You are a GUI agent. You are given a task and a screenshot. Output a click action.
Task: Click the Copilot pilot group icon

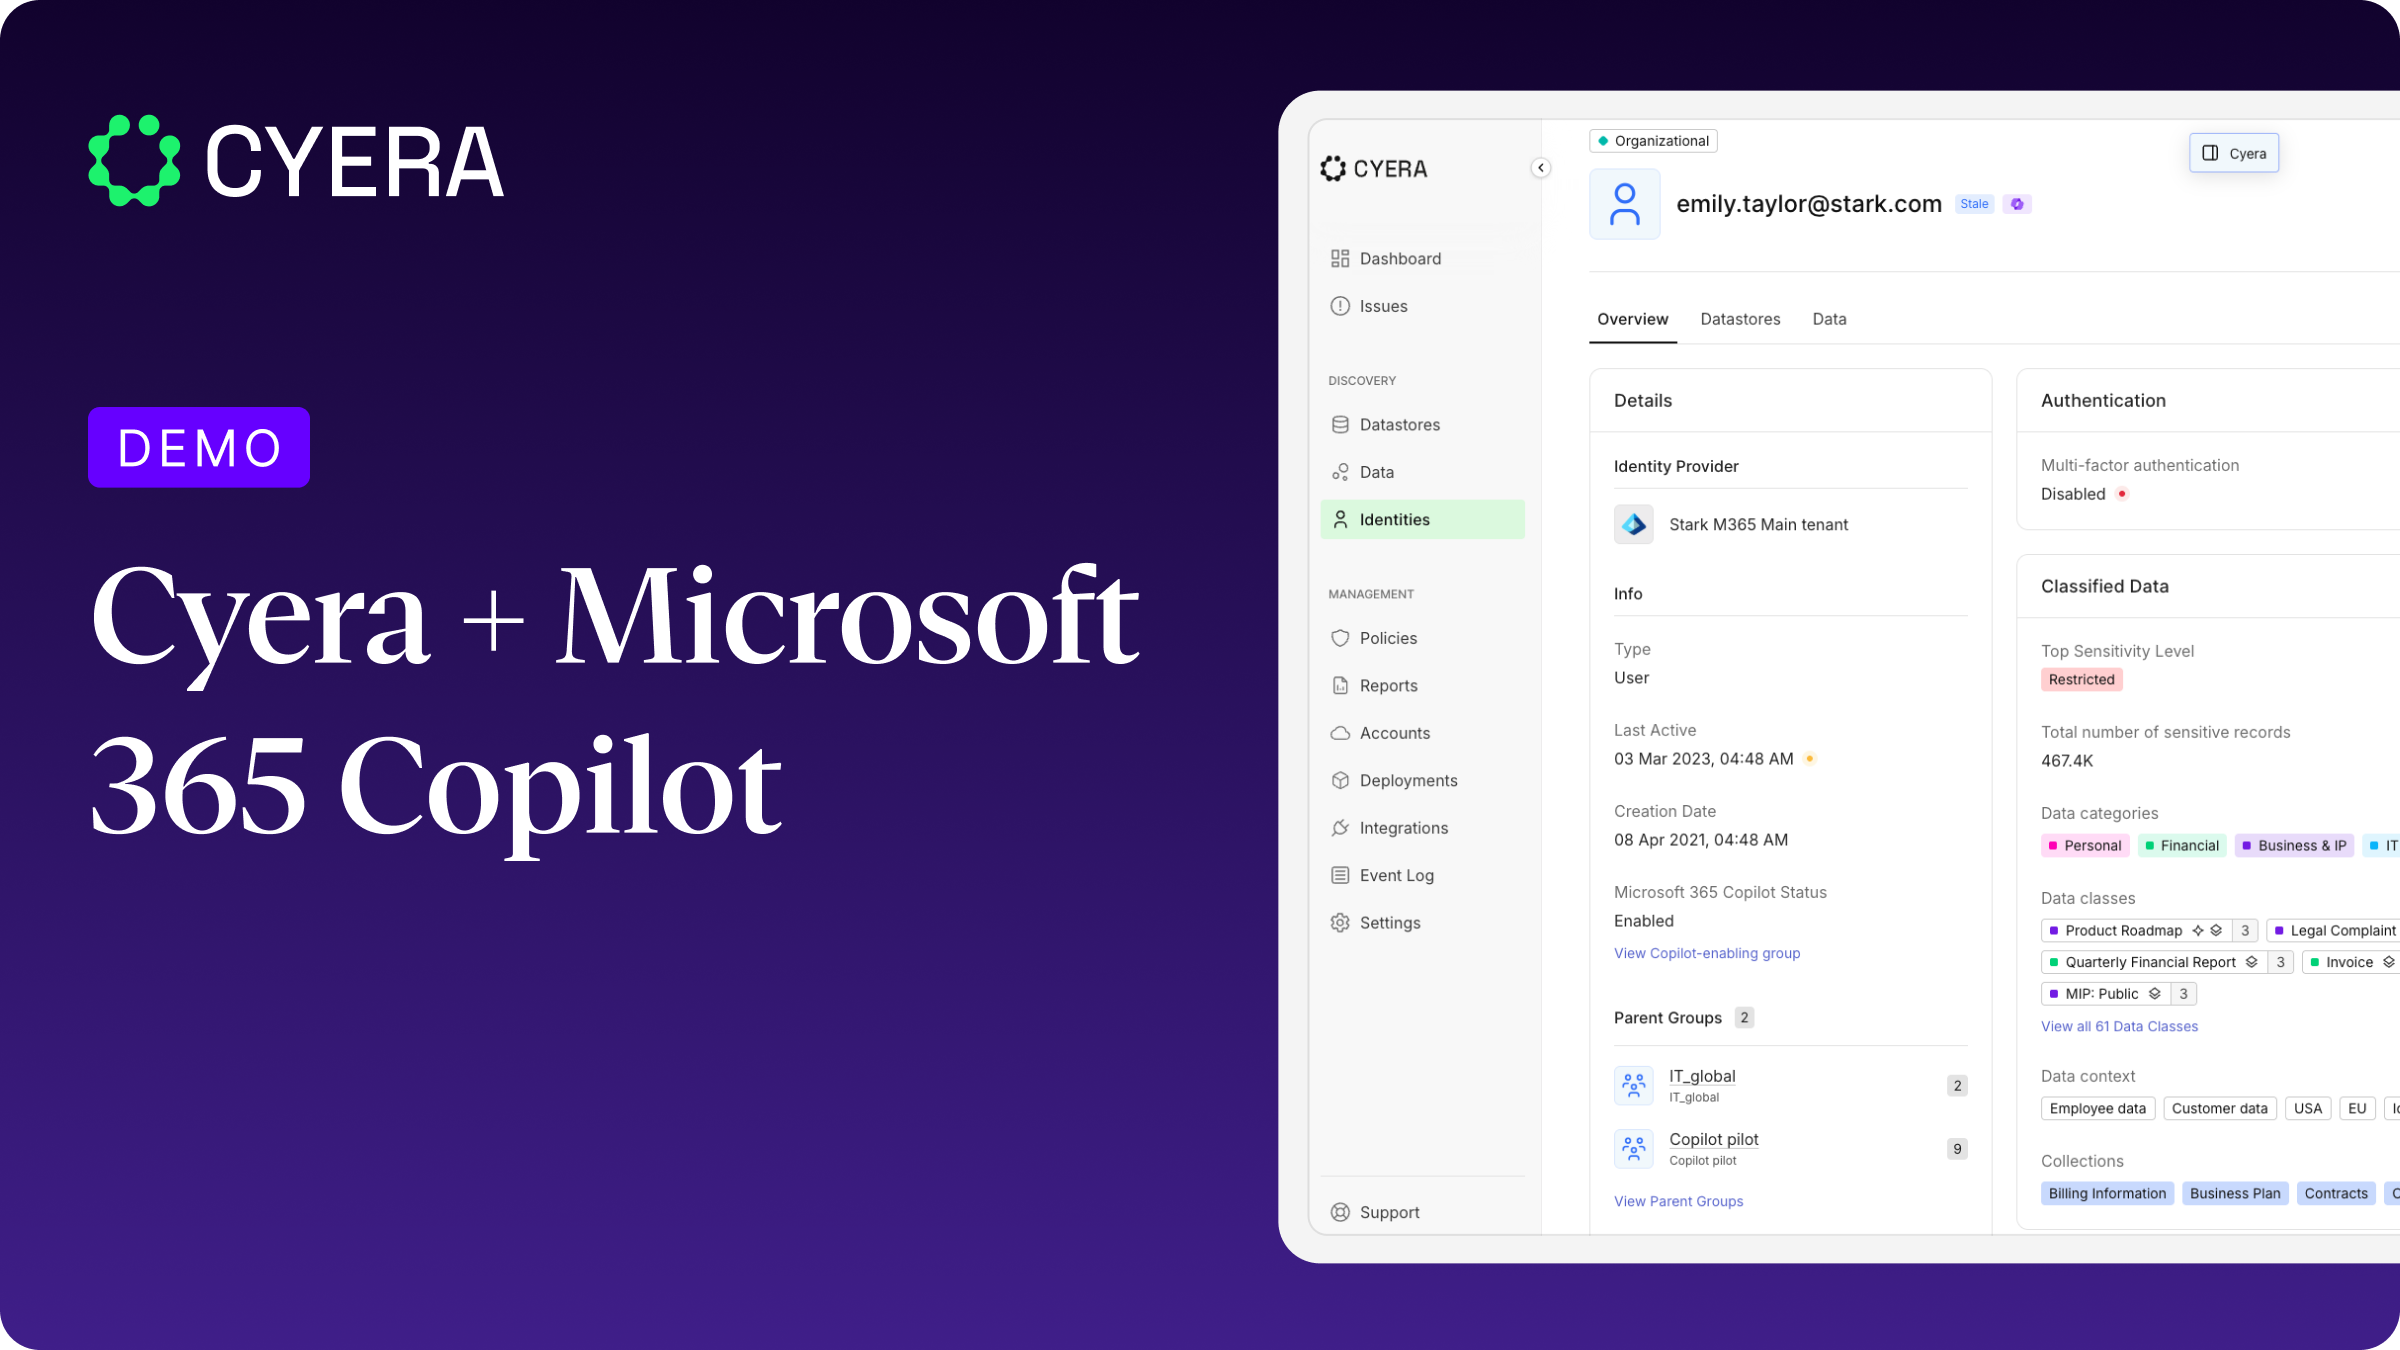pos(1633,1149)
